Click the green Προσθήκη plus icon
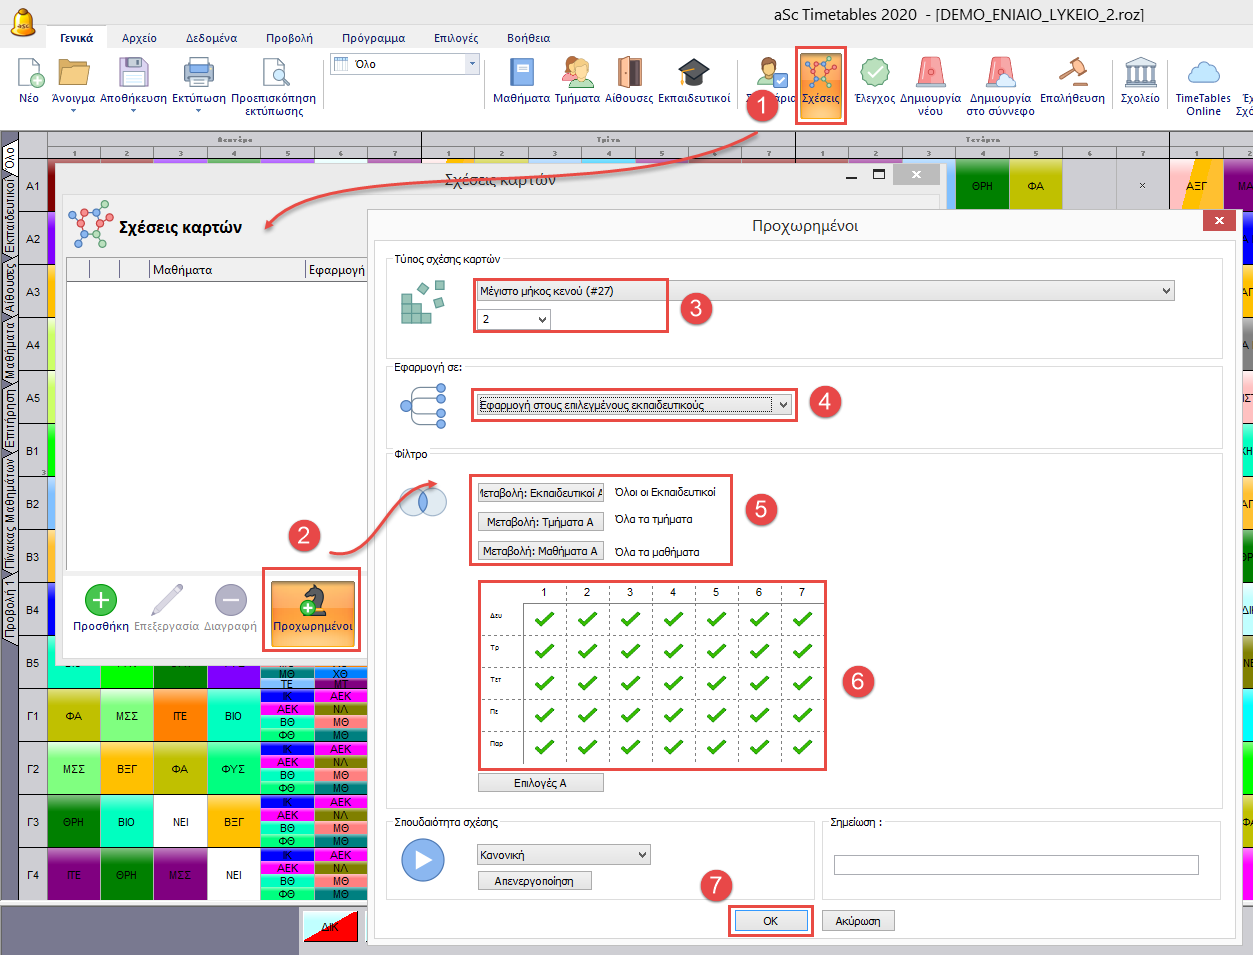 [100, 601]
